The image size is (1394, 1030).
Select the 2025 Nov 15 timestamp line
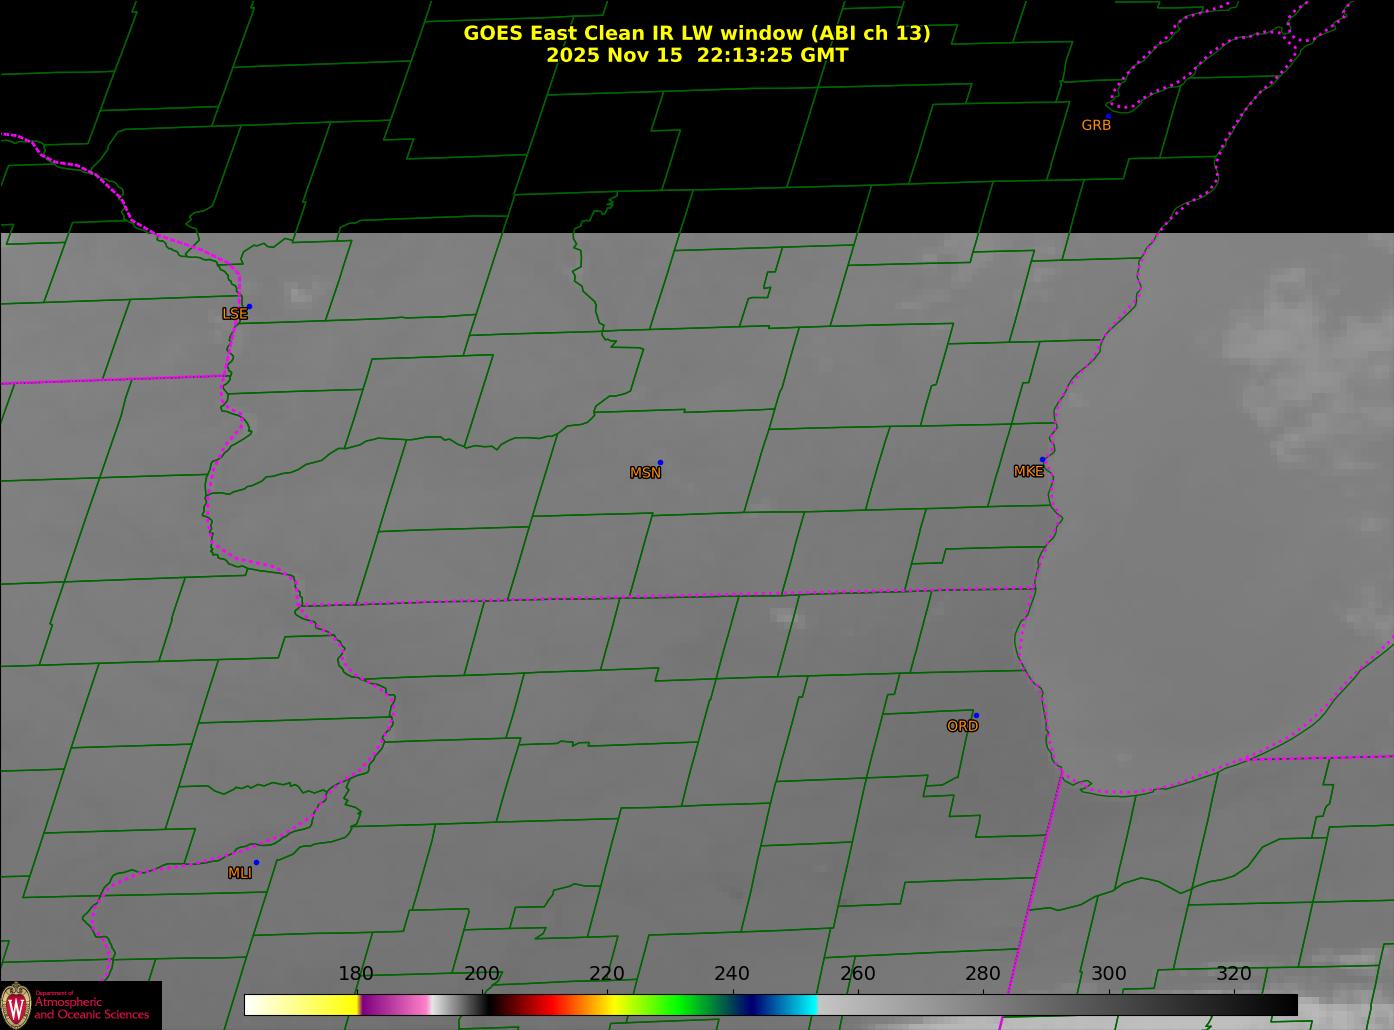[696, 56]
